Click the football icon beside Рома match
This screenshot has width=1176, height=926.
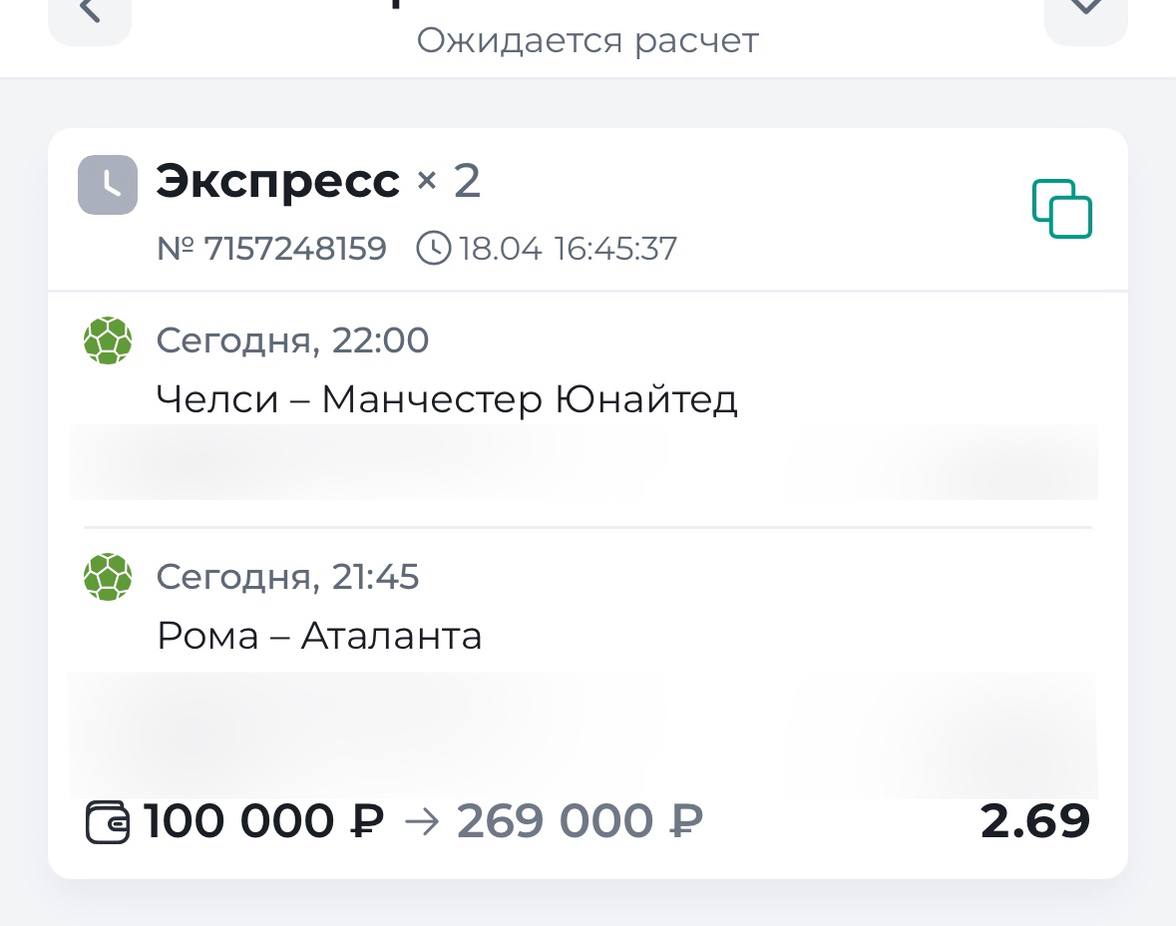click(x=108, y=577)
